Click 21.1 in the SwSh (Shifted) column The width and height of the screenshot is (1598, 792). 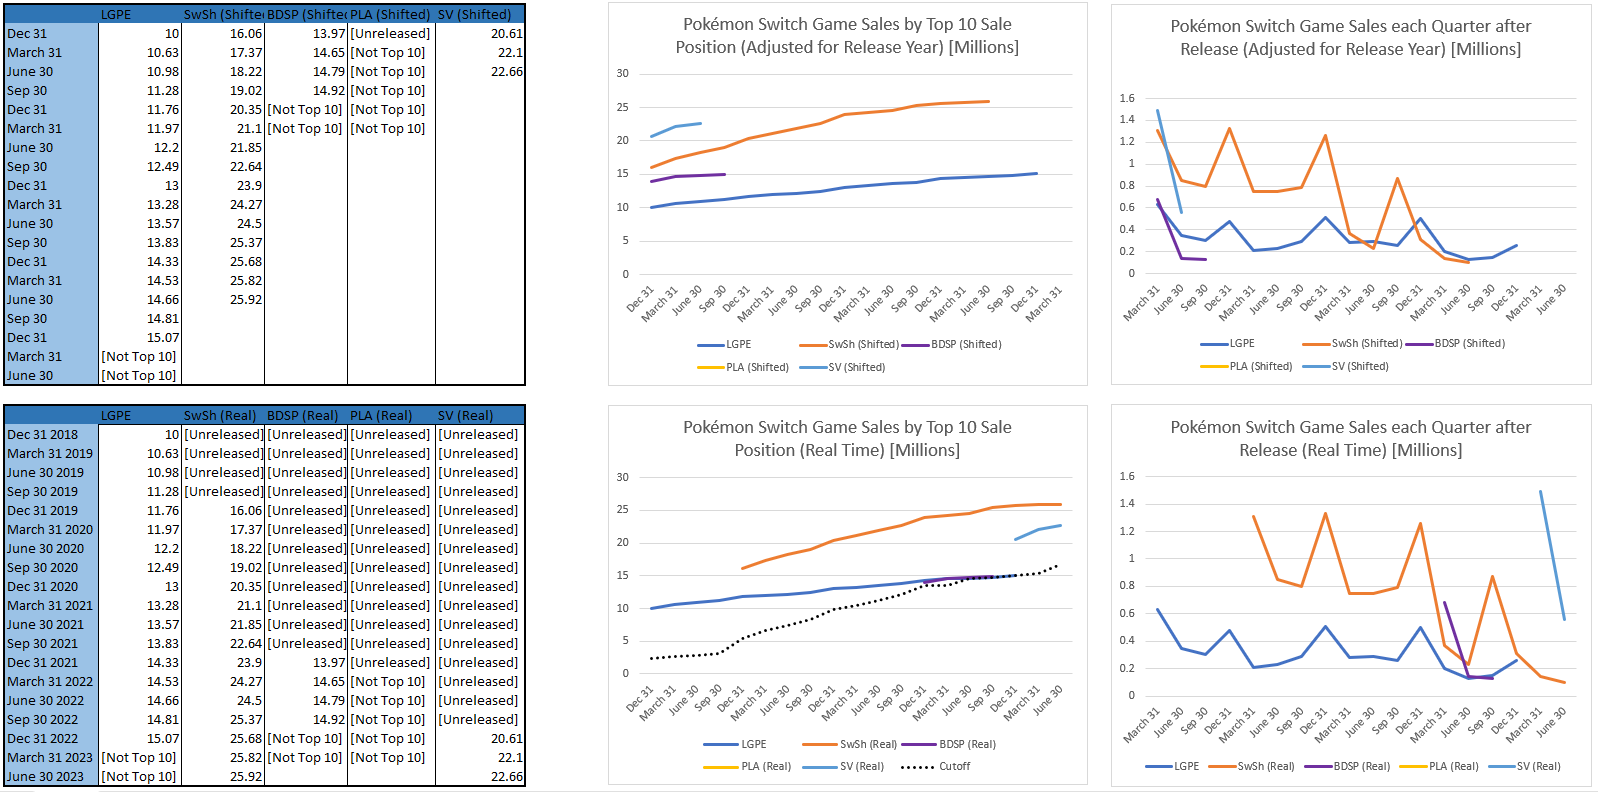249,128
